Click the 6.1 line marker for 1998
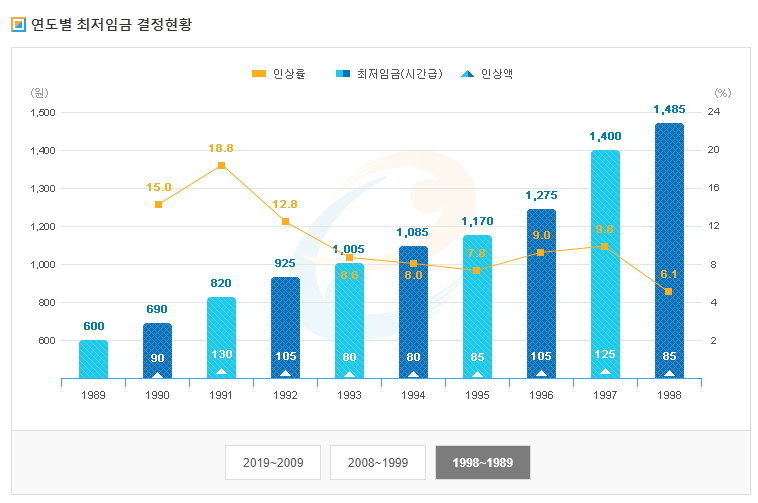Viewport: 758px width, 503px height. [669, 291]
